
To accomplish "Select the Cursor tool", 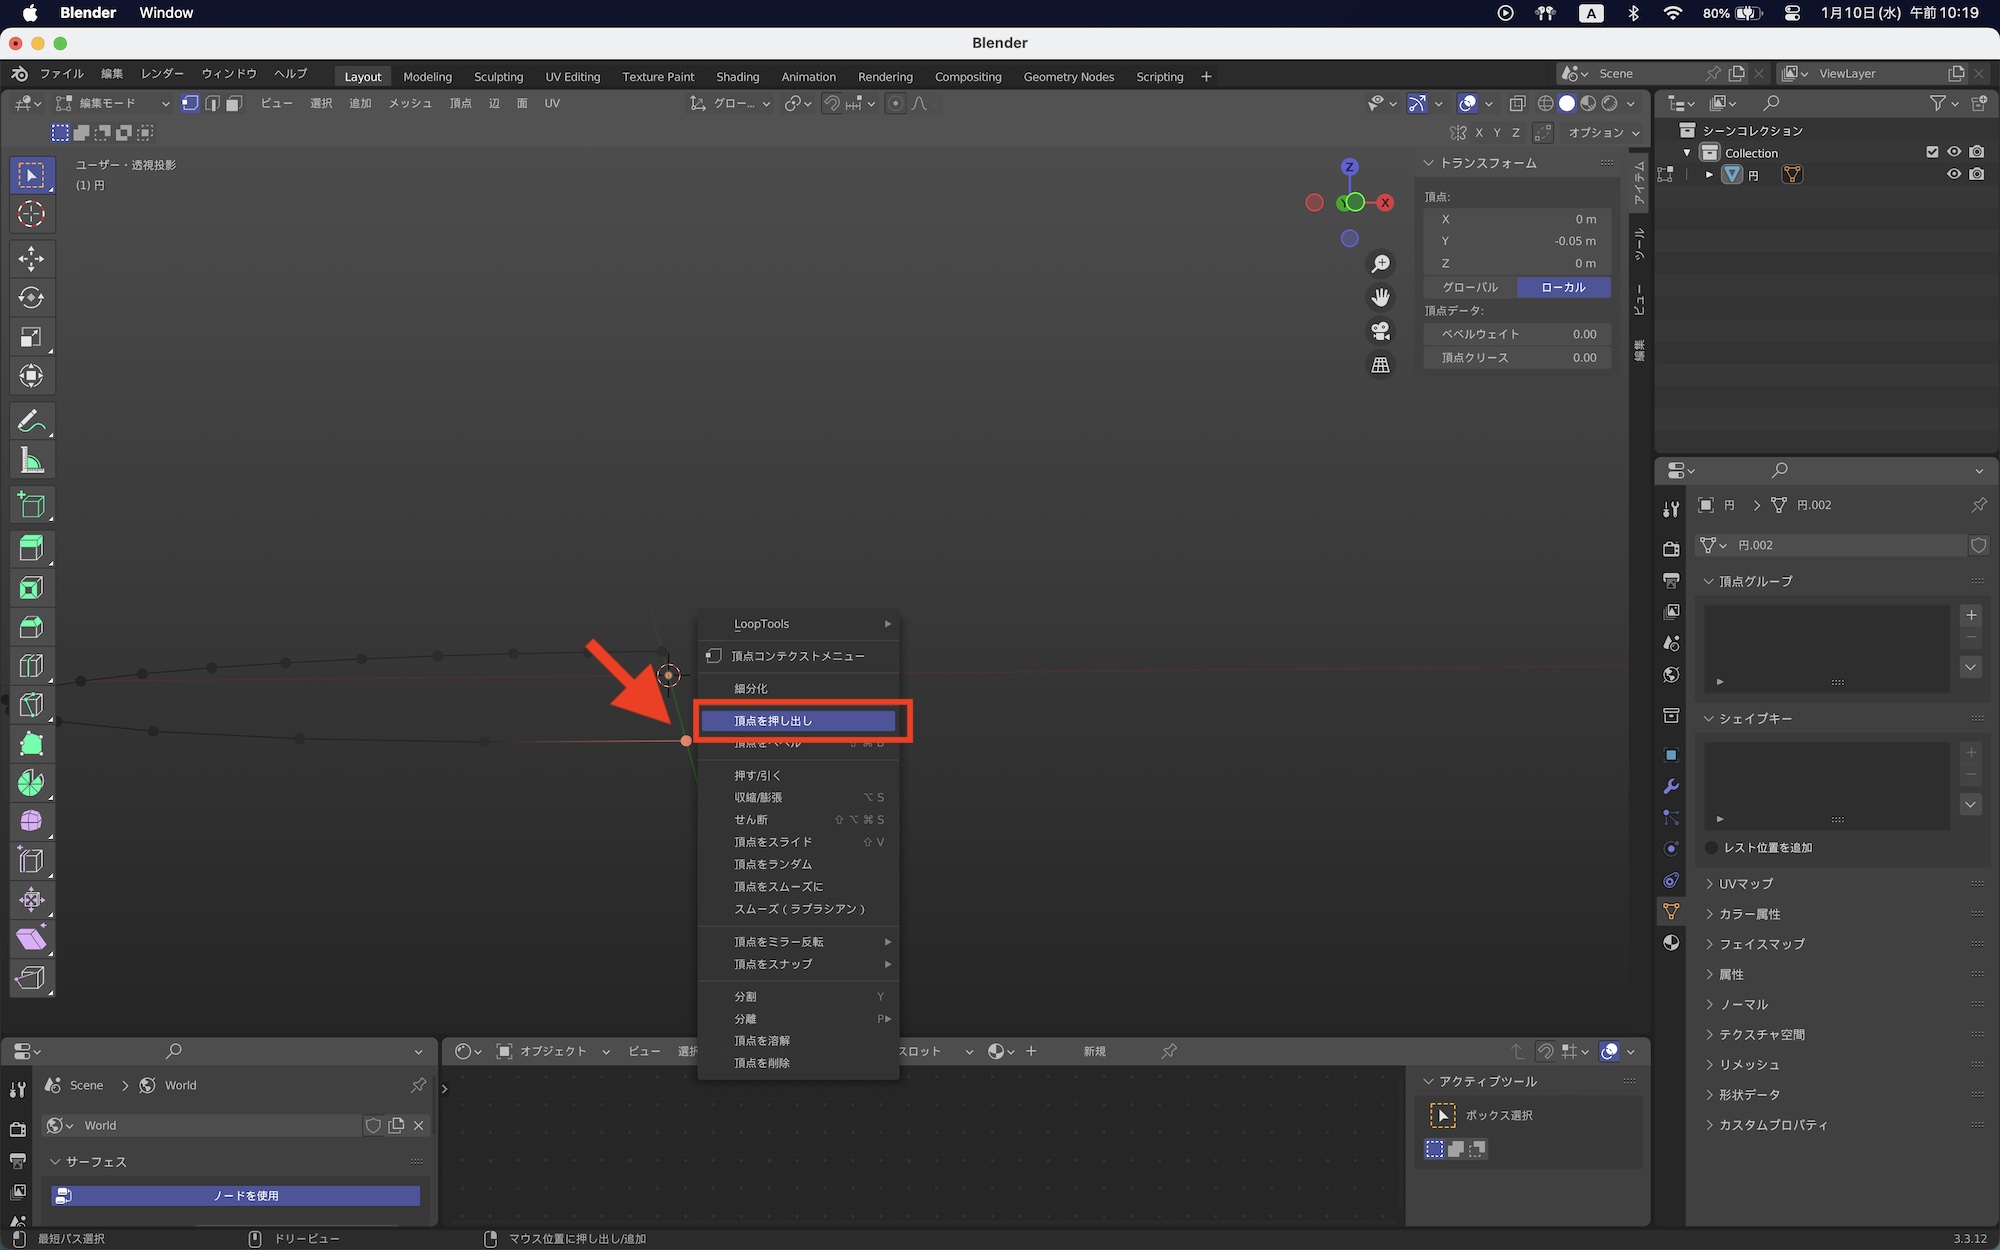I will [31, 214].
